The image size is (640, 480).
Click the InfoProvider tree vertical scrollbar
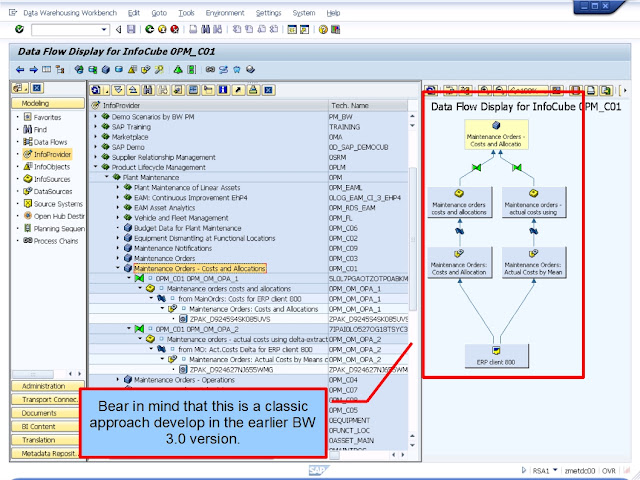tap(413, 239)
